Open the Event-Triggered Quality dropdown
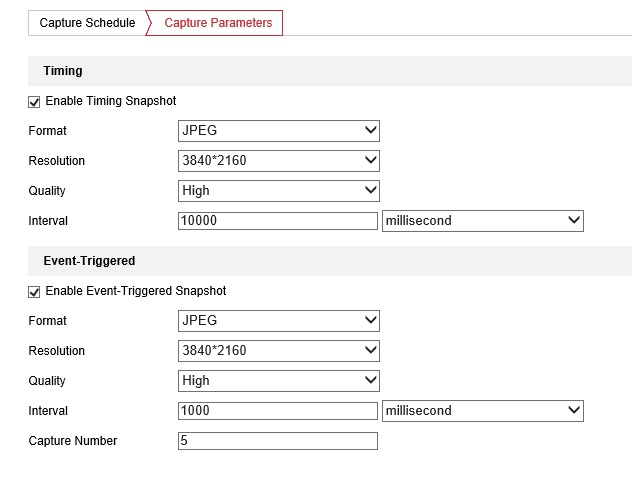This screenshot has width=632, height=480. coord(279,381)
